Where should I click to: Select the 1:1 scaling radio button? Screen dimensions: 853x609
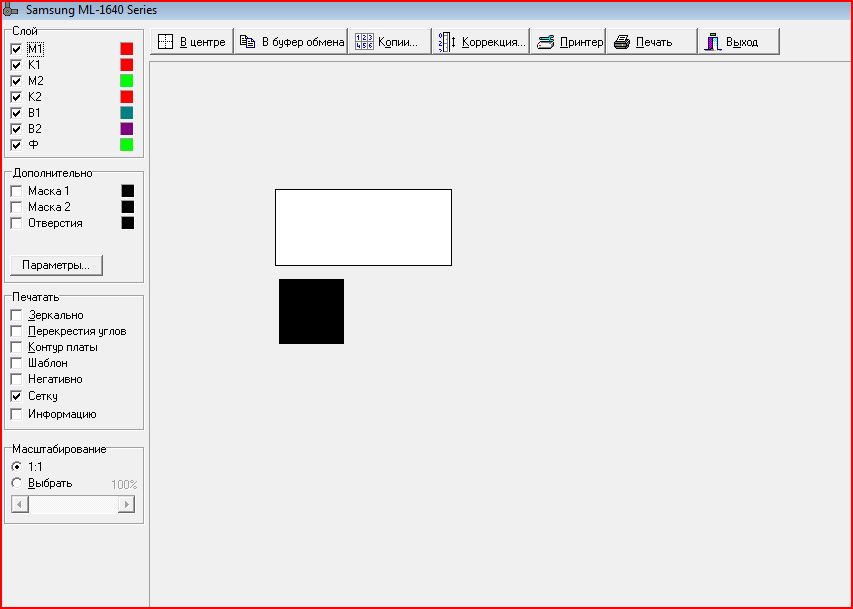coord(17,466)
